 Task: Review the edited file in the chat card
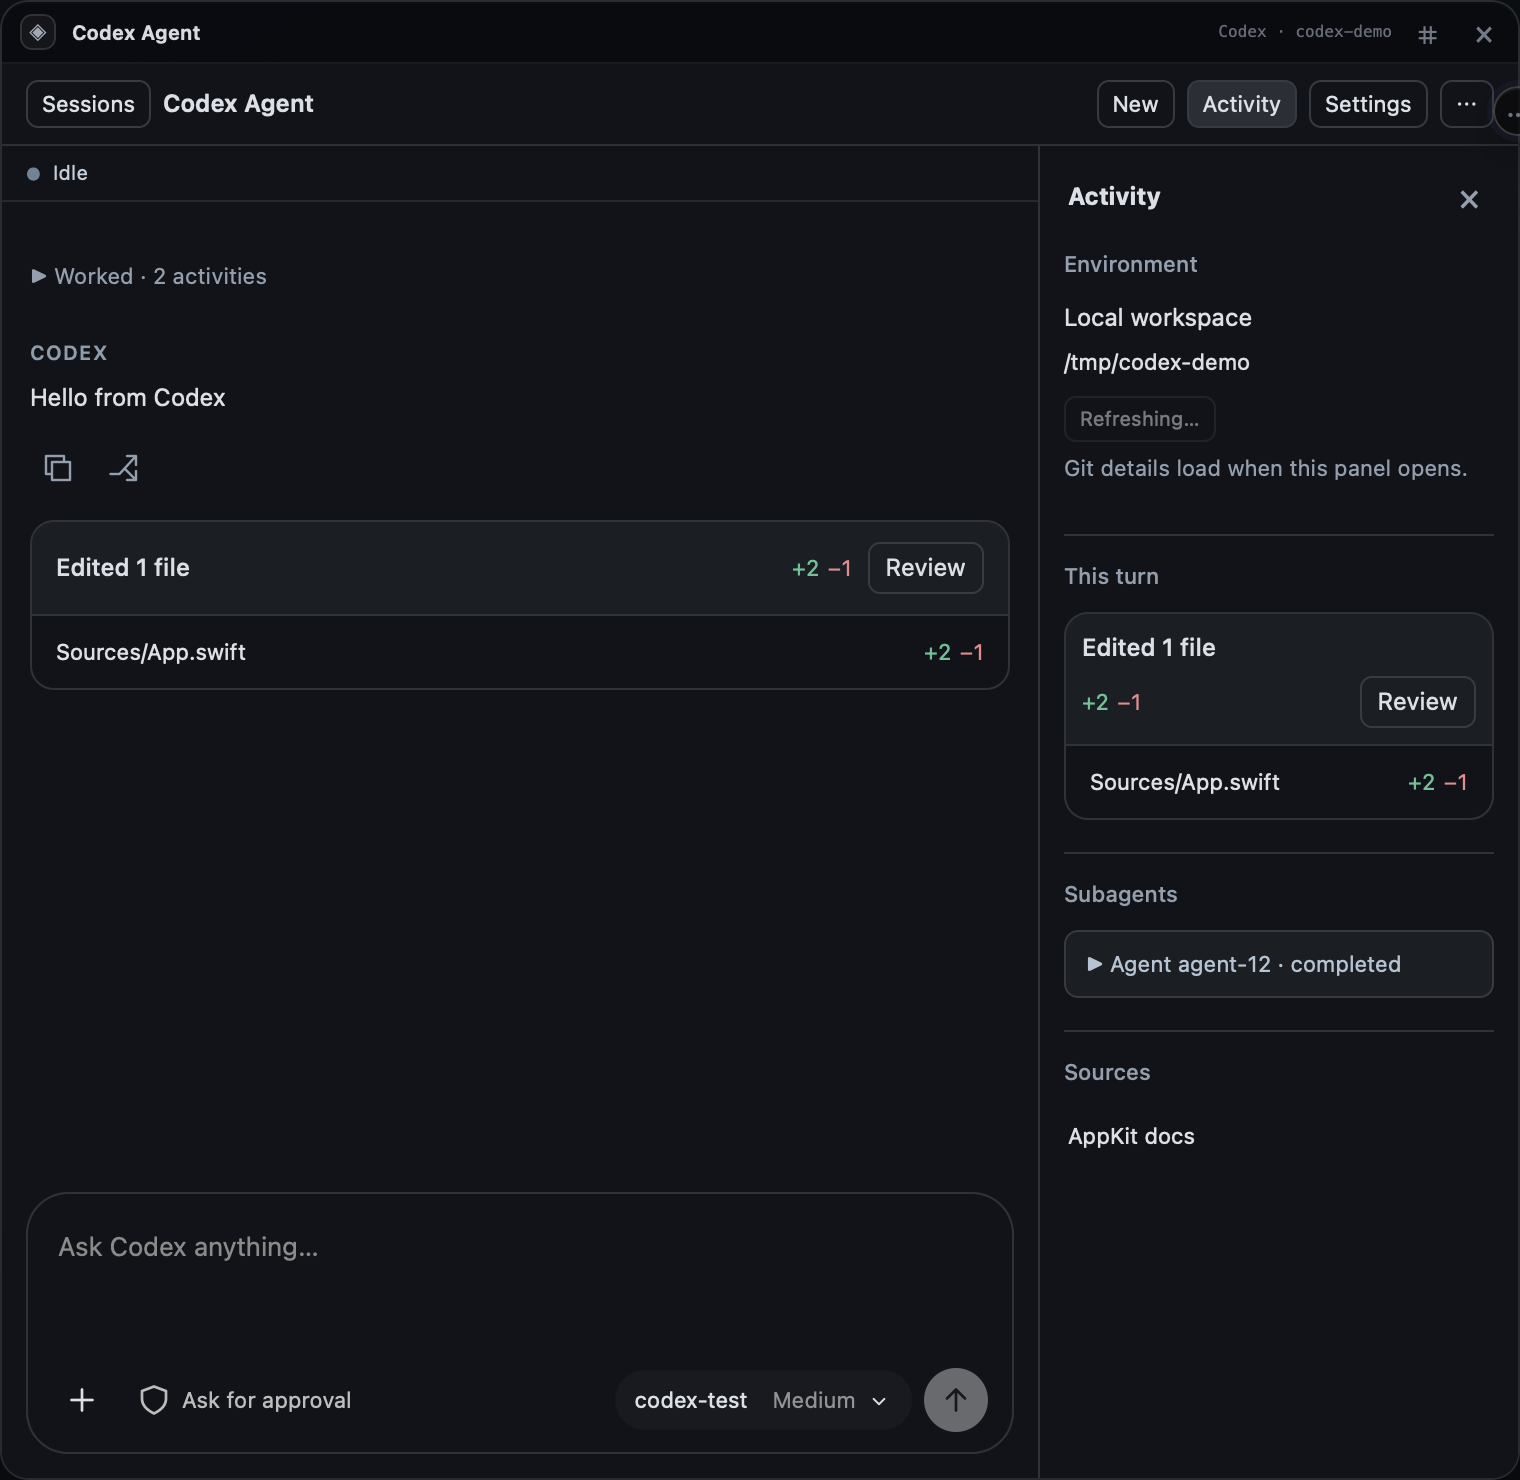click(x=925, y=568)
